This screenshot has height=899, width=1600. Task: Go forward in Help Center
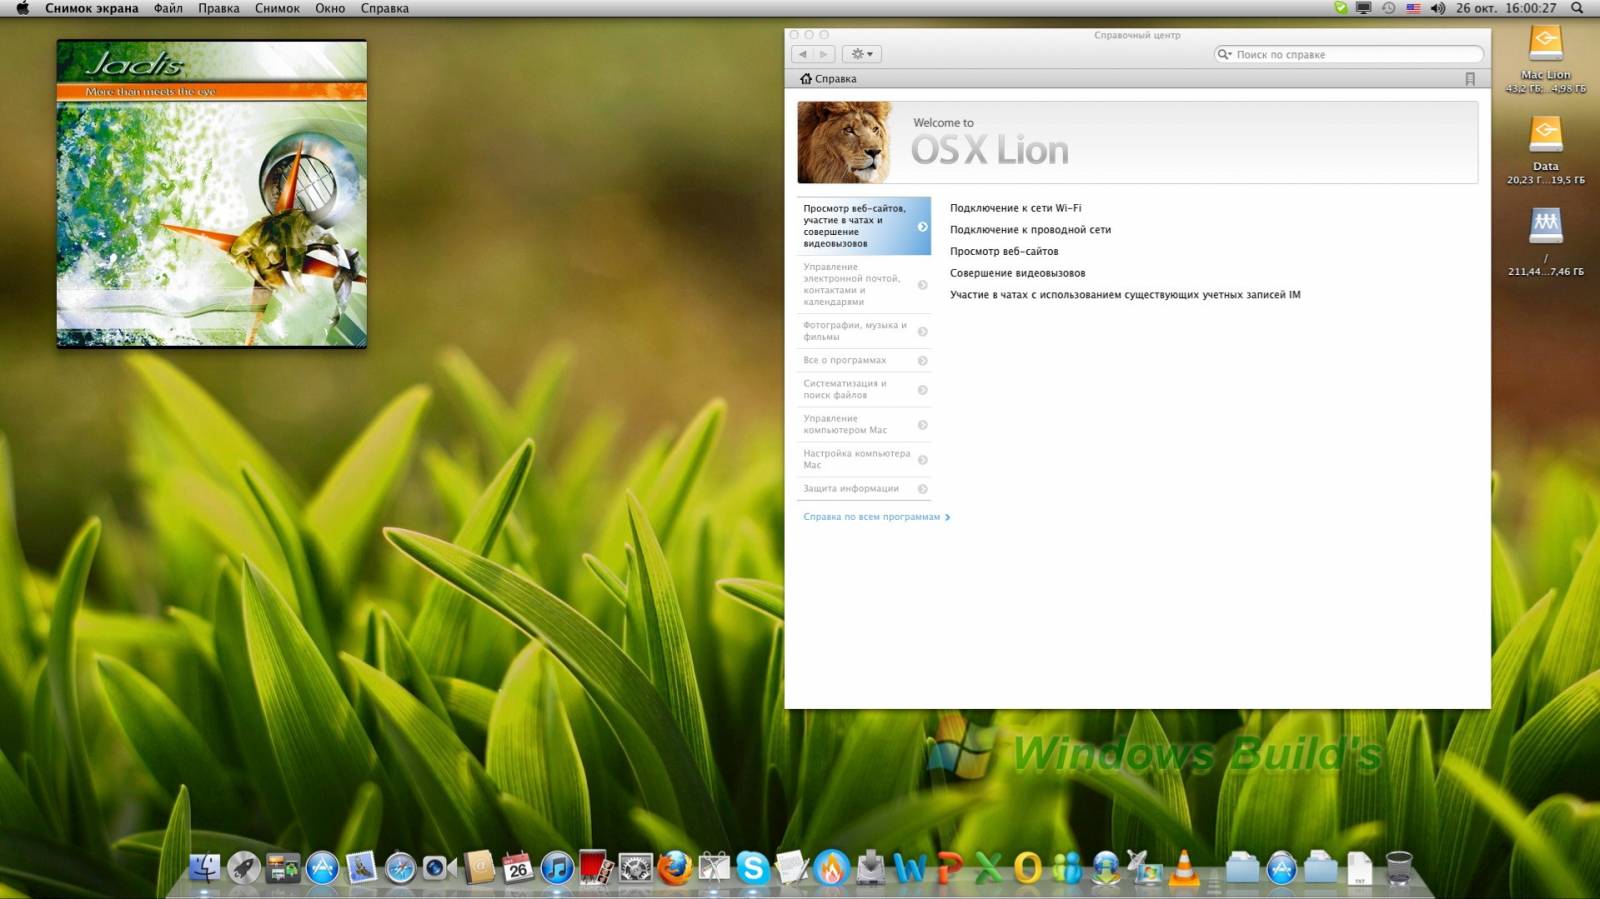pos(824,54)
